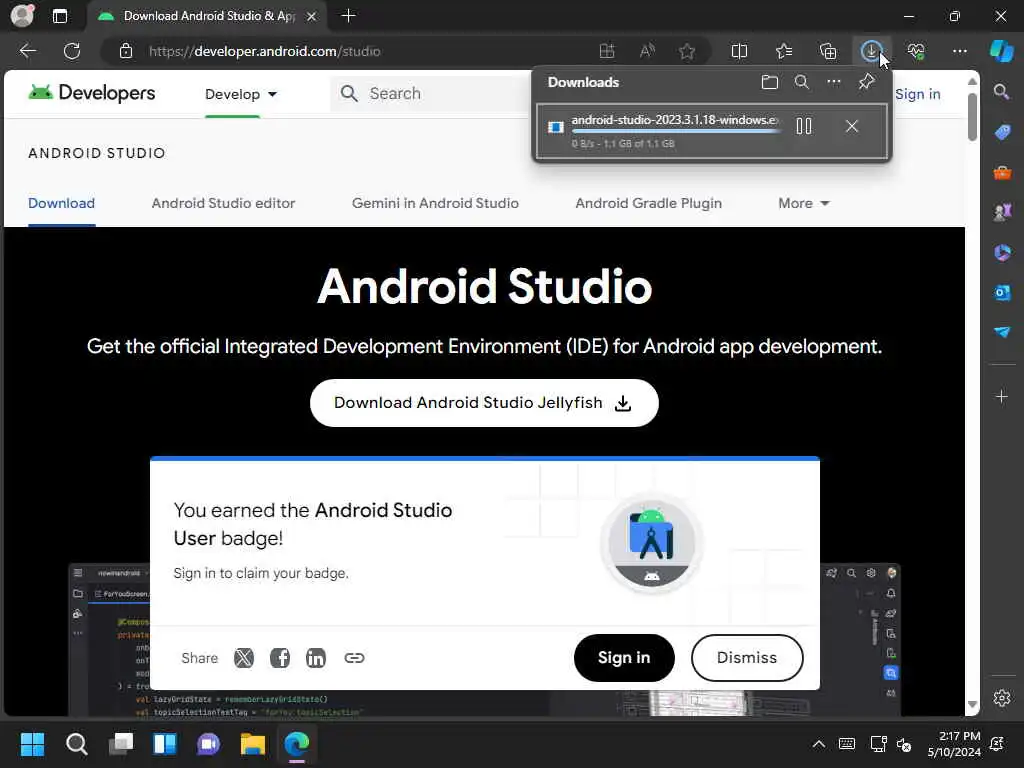Screen dimensions: 1024x768
Task: Share badge on LinkedIn
Action: point(316,658)
